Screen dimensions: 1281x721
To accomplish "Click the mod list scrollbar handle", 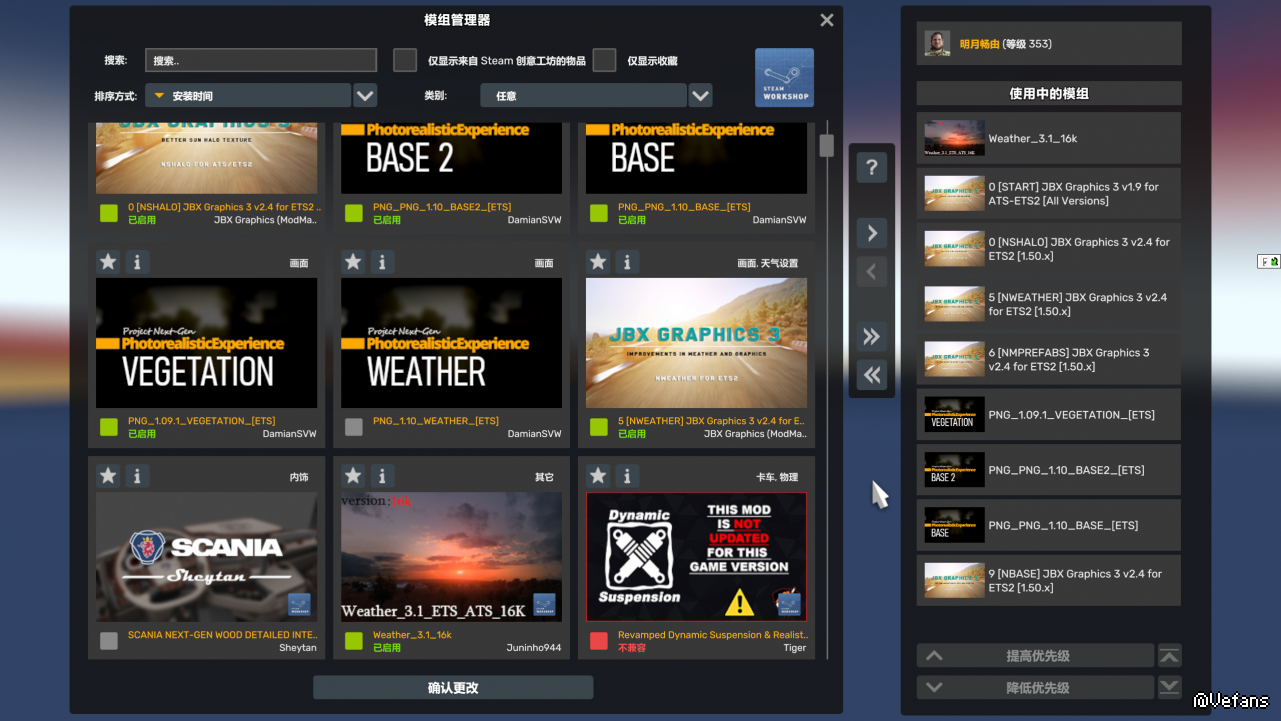I will (827, 145).
